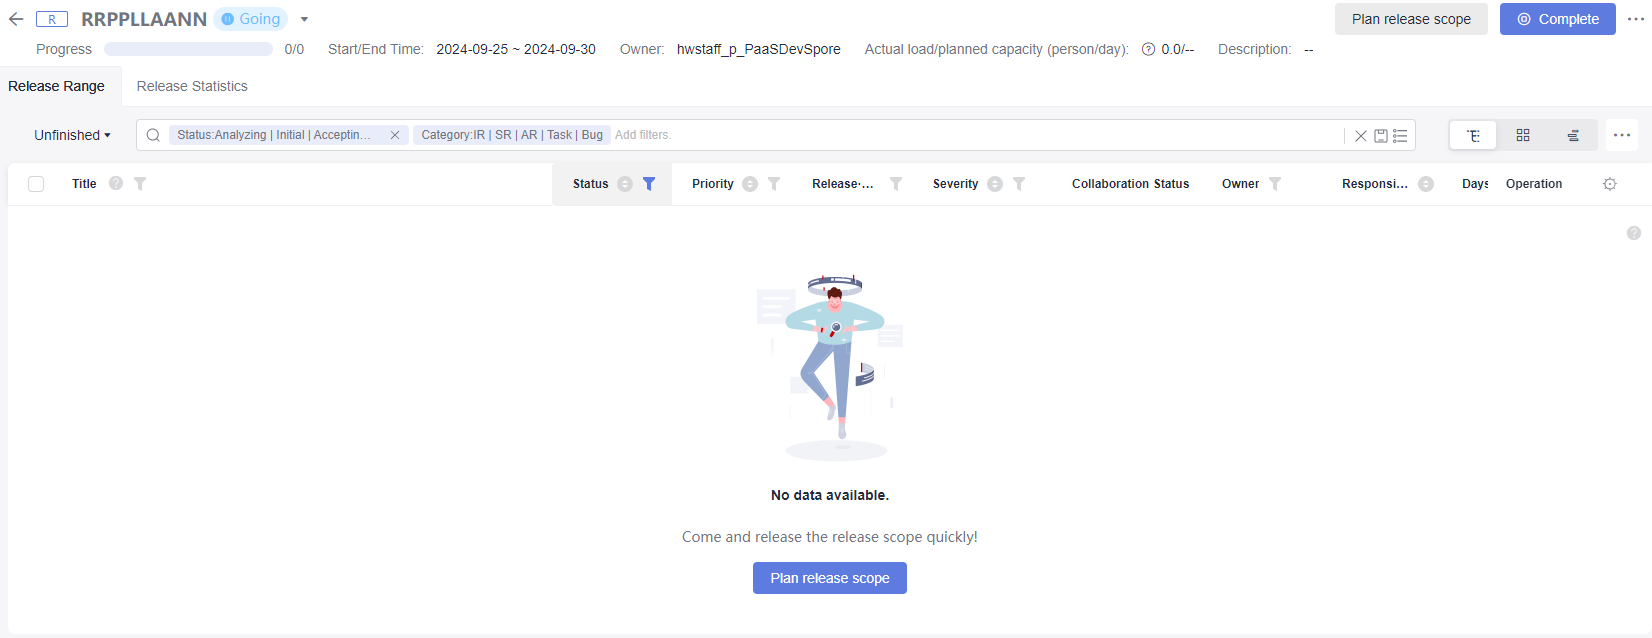Click the Title column help icon
Screen dimensions: 1652x638
tap(116, 183)
